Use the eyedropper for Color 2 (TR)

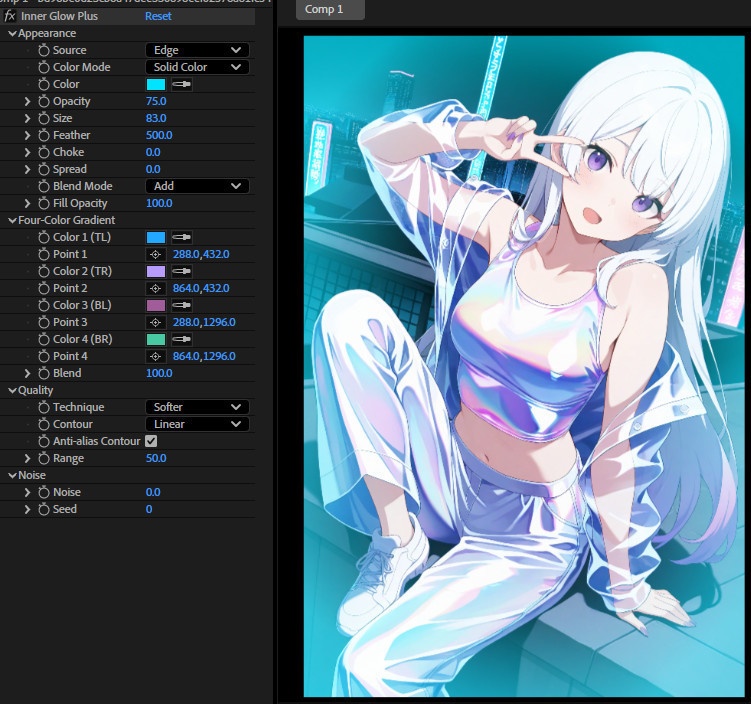(x=182, y=271)
